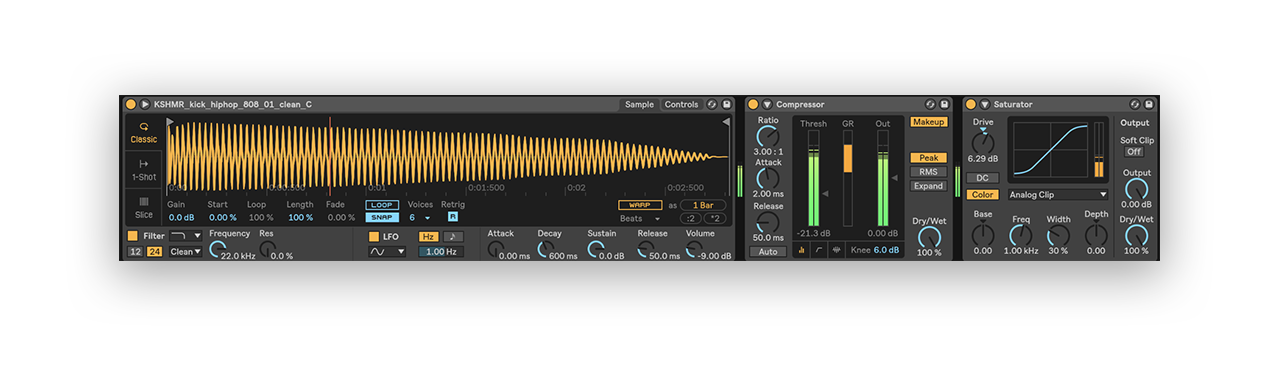Click the Compressor Dry/Wet knob

coord(929,237)
